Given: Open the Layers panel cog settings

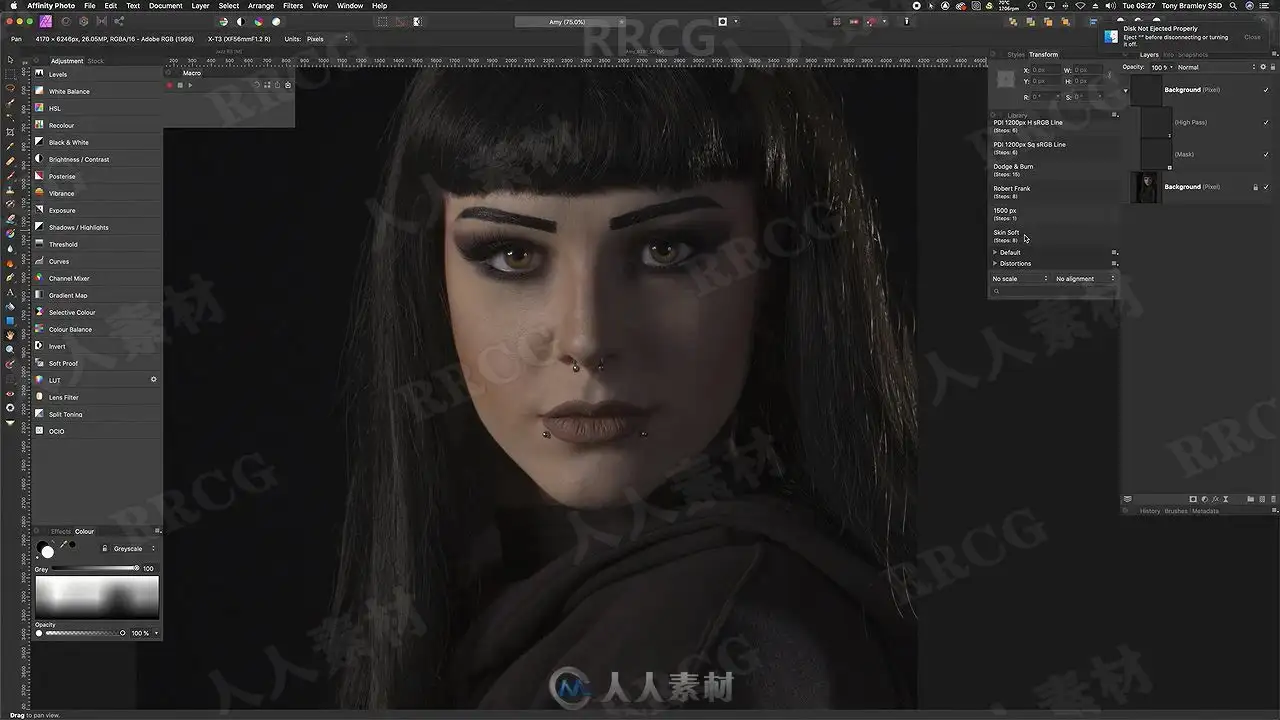Looking at the screenshot, I should [1262, 67].
